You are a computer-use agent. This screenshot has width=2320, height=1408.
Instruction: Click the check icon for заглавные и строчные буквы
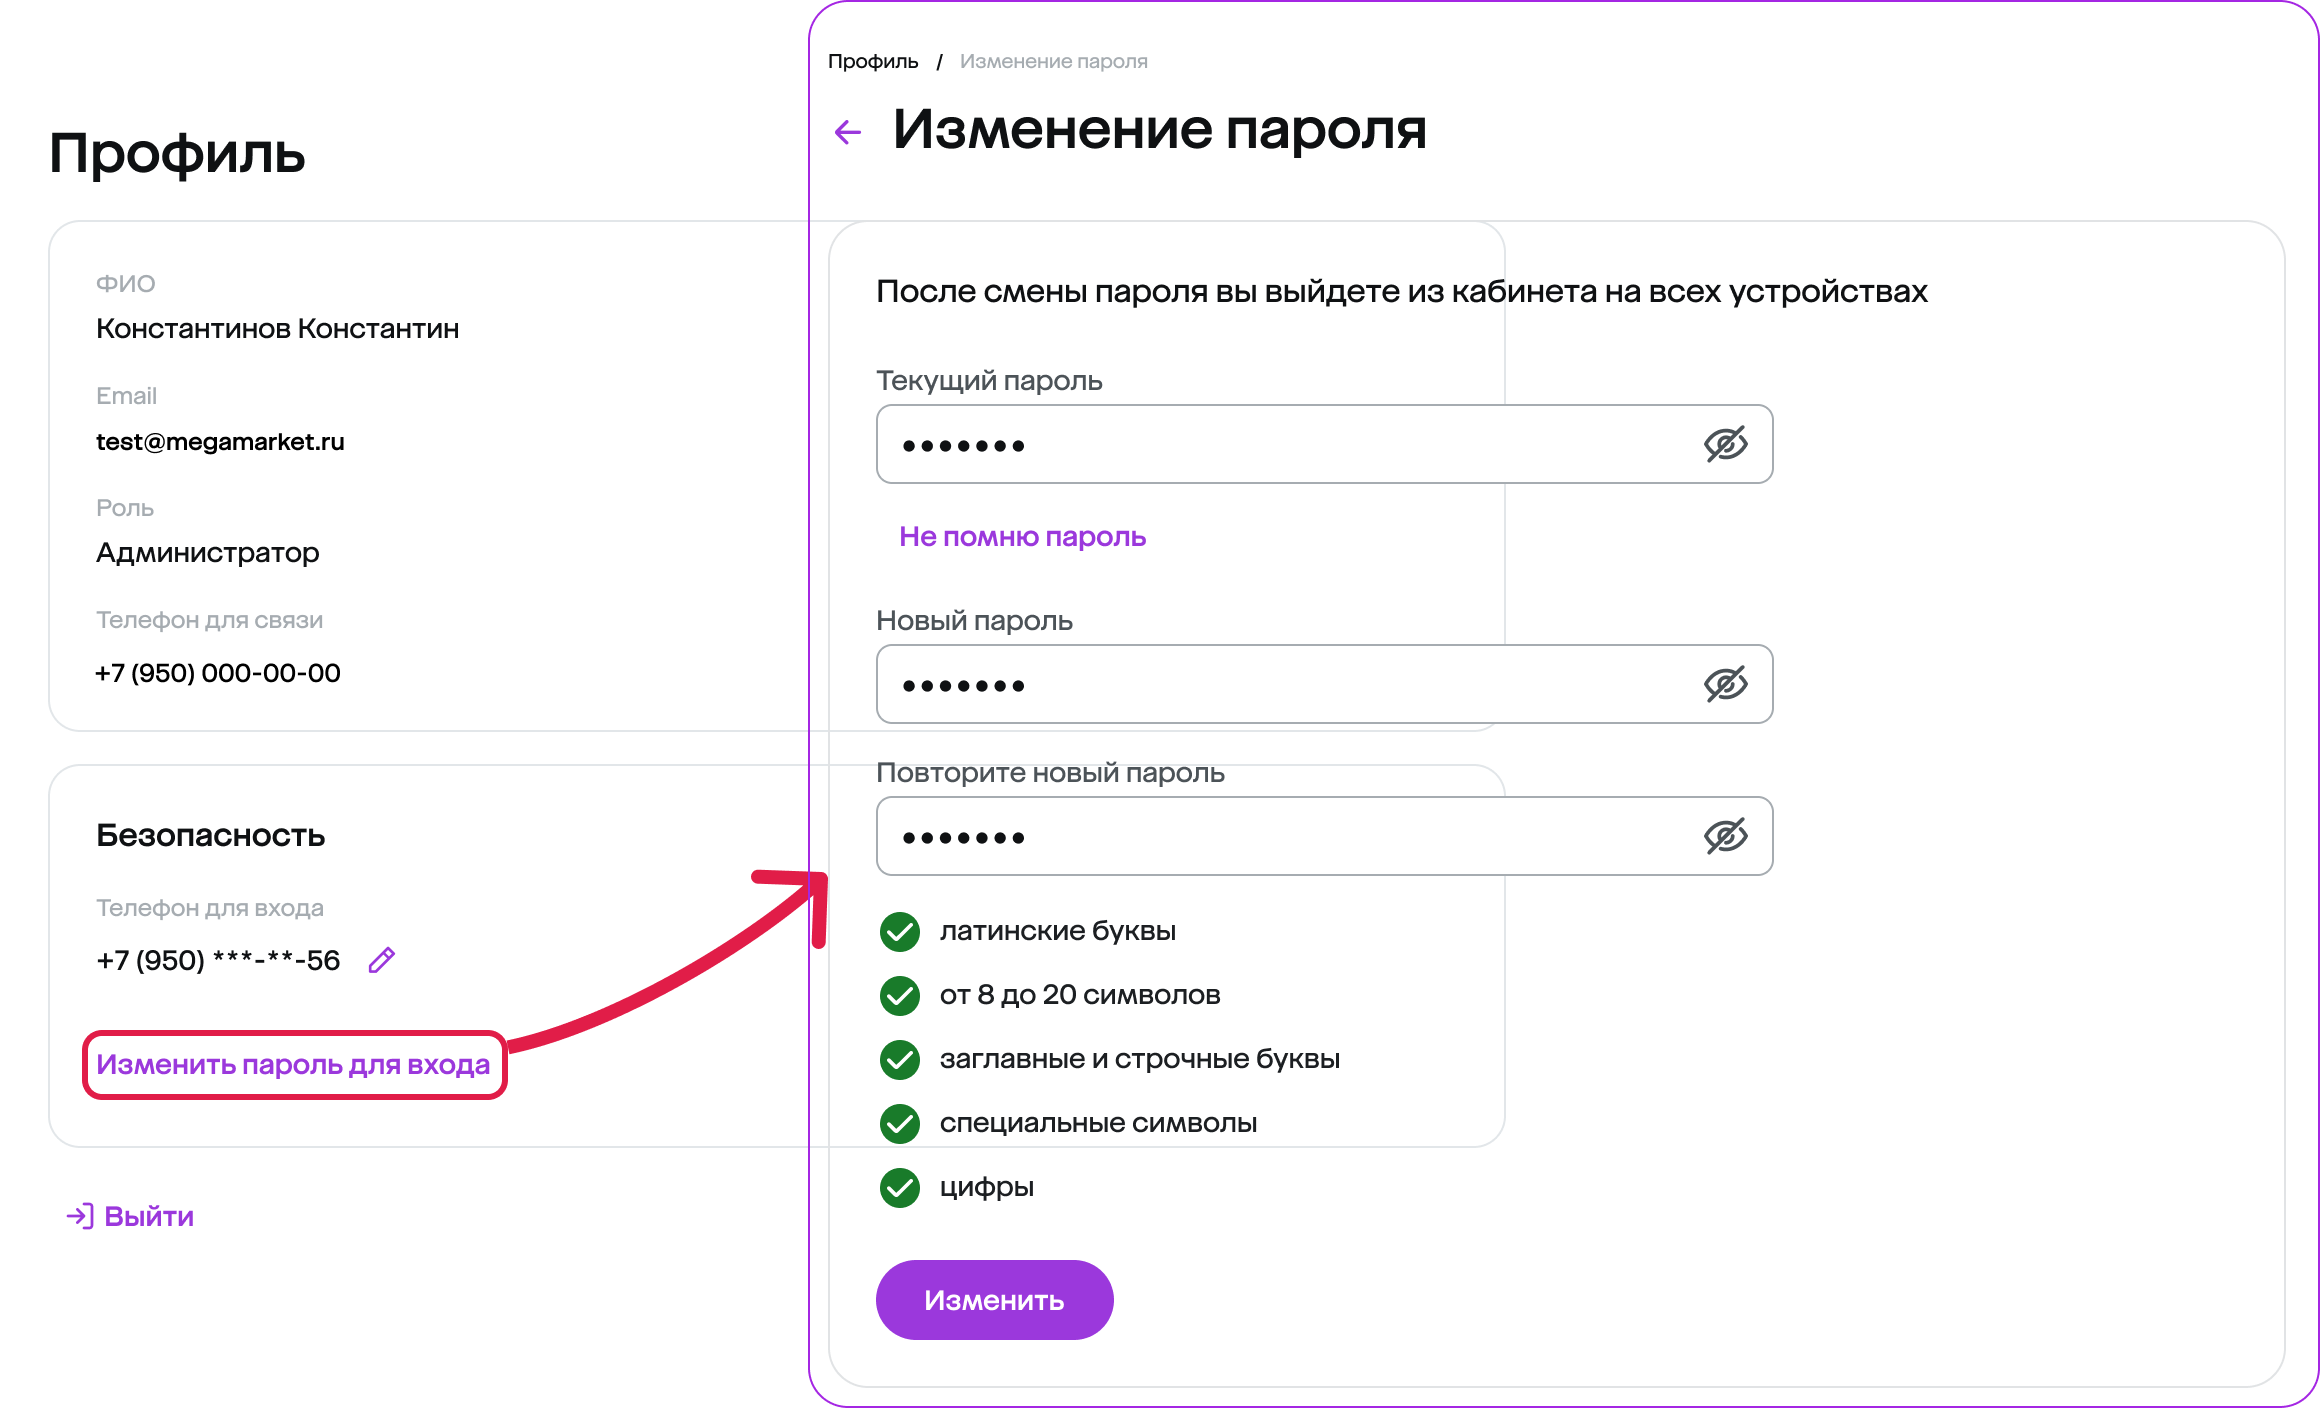[x=900, y=1059]
